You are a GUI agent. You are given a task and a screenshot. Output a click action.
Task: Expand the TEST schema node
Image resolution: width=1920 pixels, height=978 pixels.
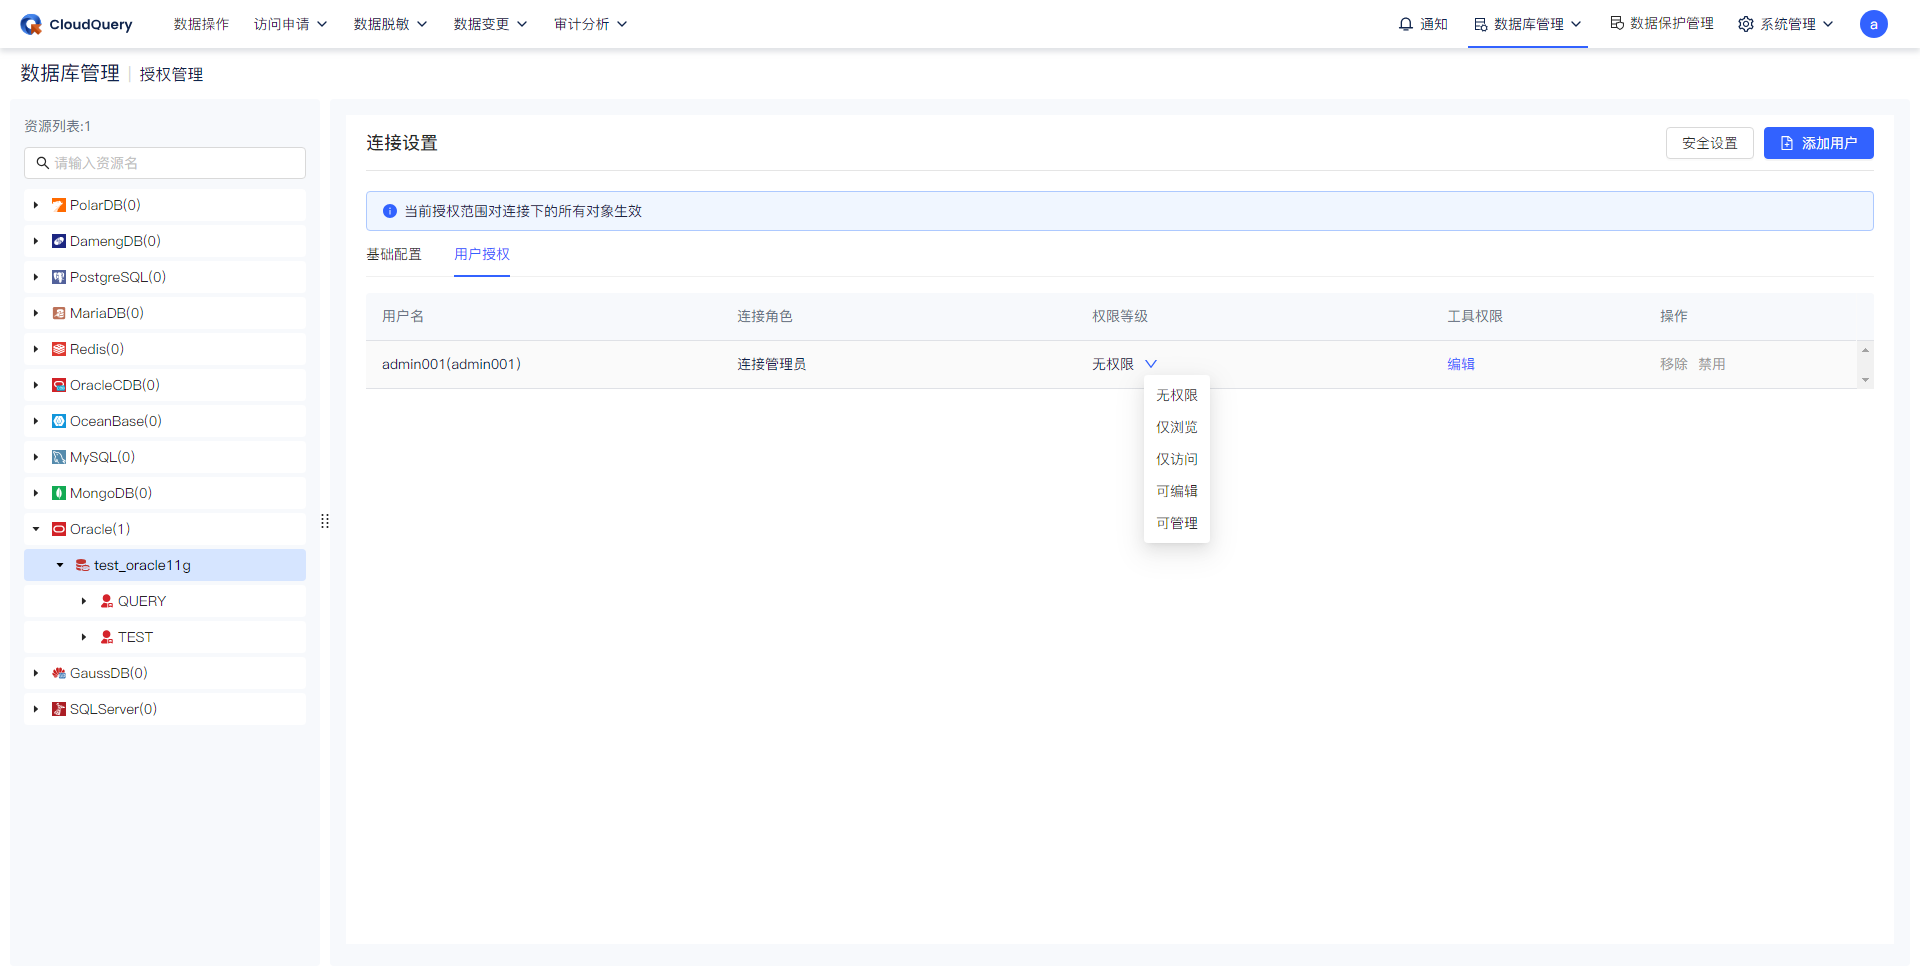84,637
